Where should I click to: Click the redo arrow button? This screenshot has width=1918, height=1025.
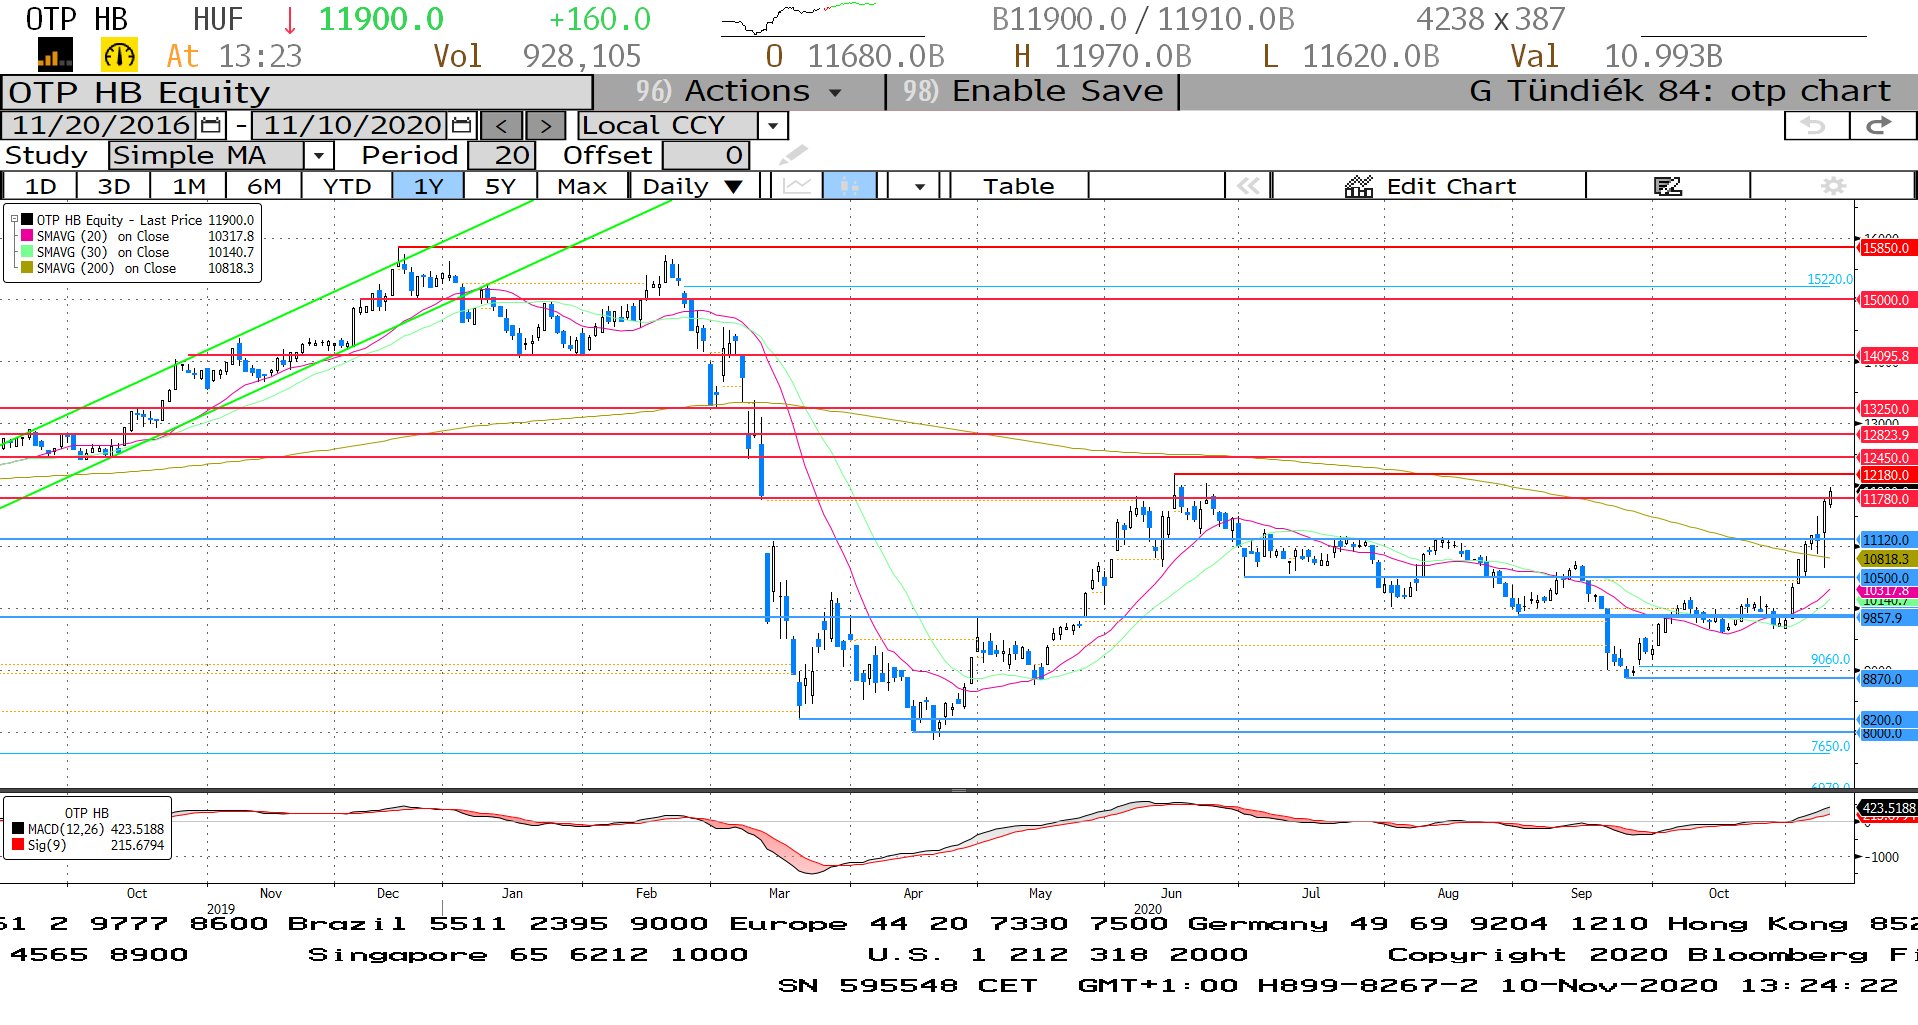[x=1882, y=125]
